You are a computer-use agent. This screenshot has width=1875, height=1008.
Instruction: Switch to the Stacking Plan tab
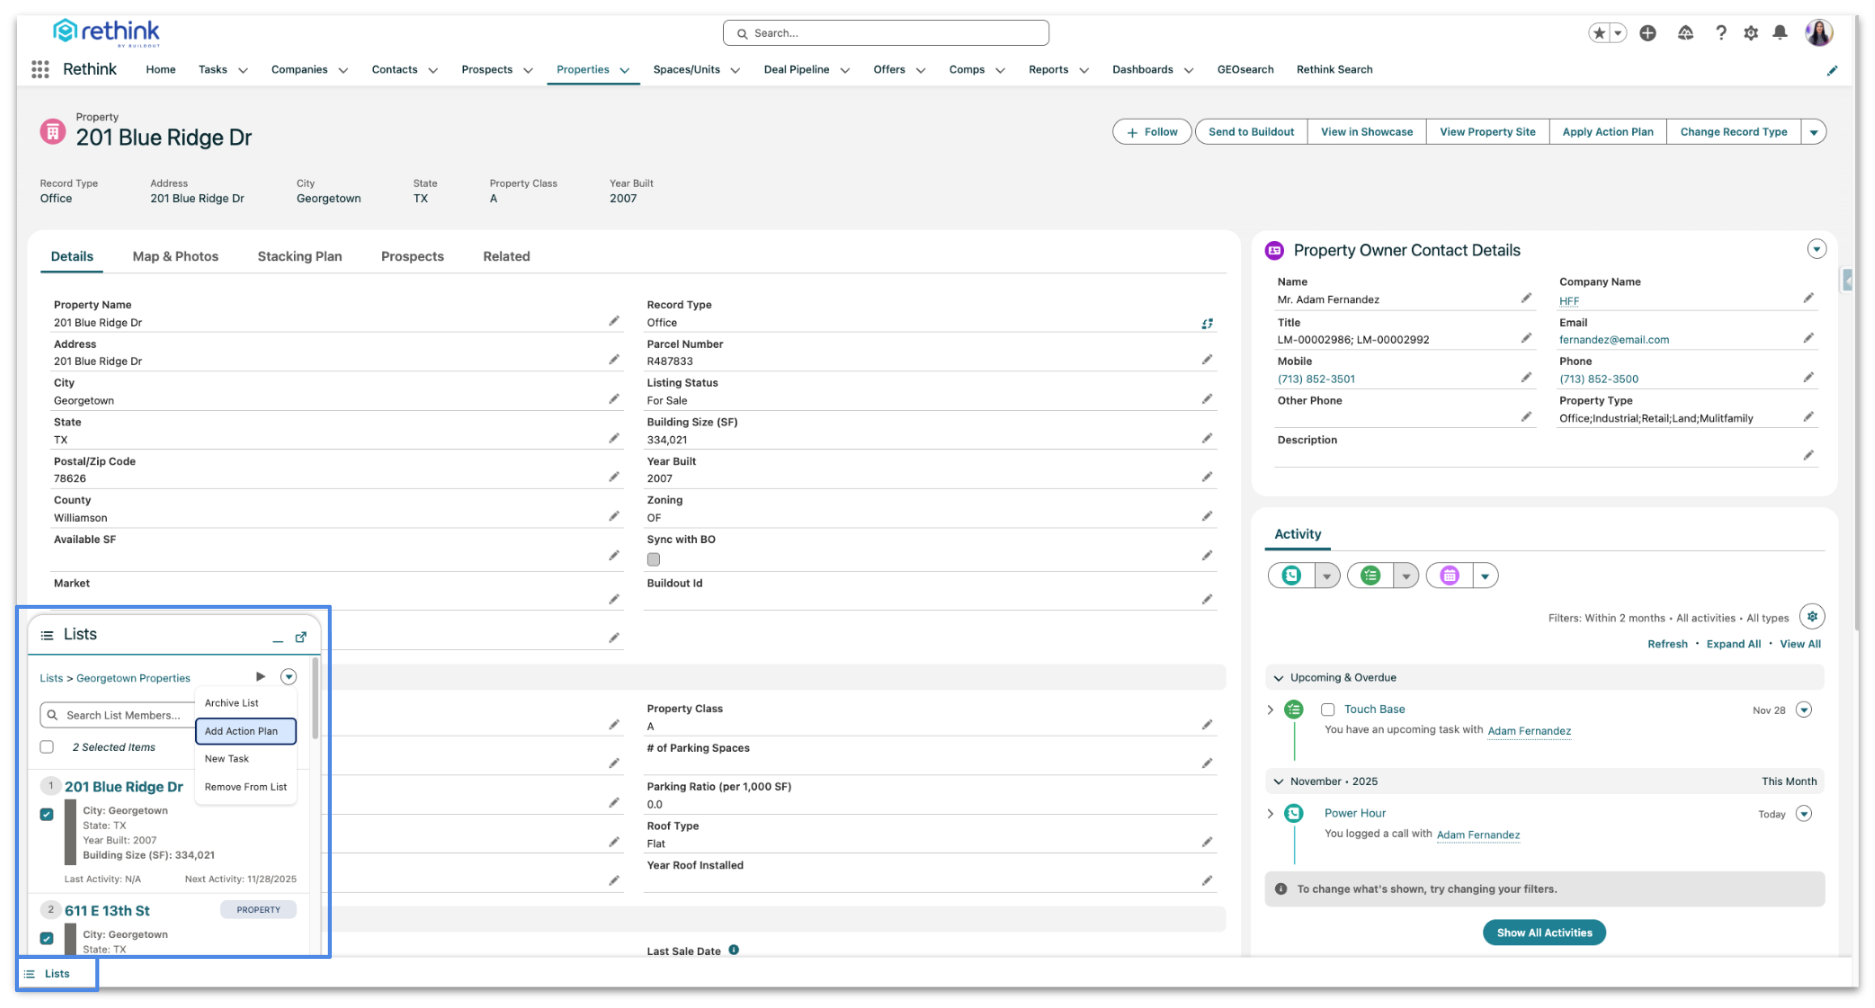(x=300, y=257)
